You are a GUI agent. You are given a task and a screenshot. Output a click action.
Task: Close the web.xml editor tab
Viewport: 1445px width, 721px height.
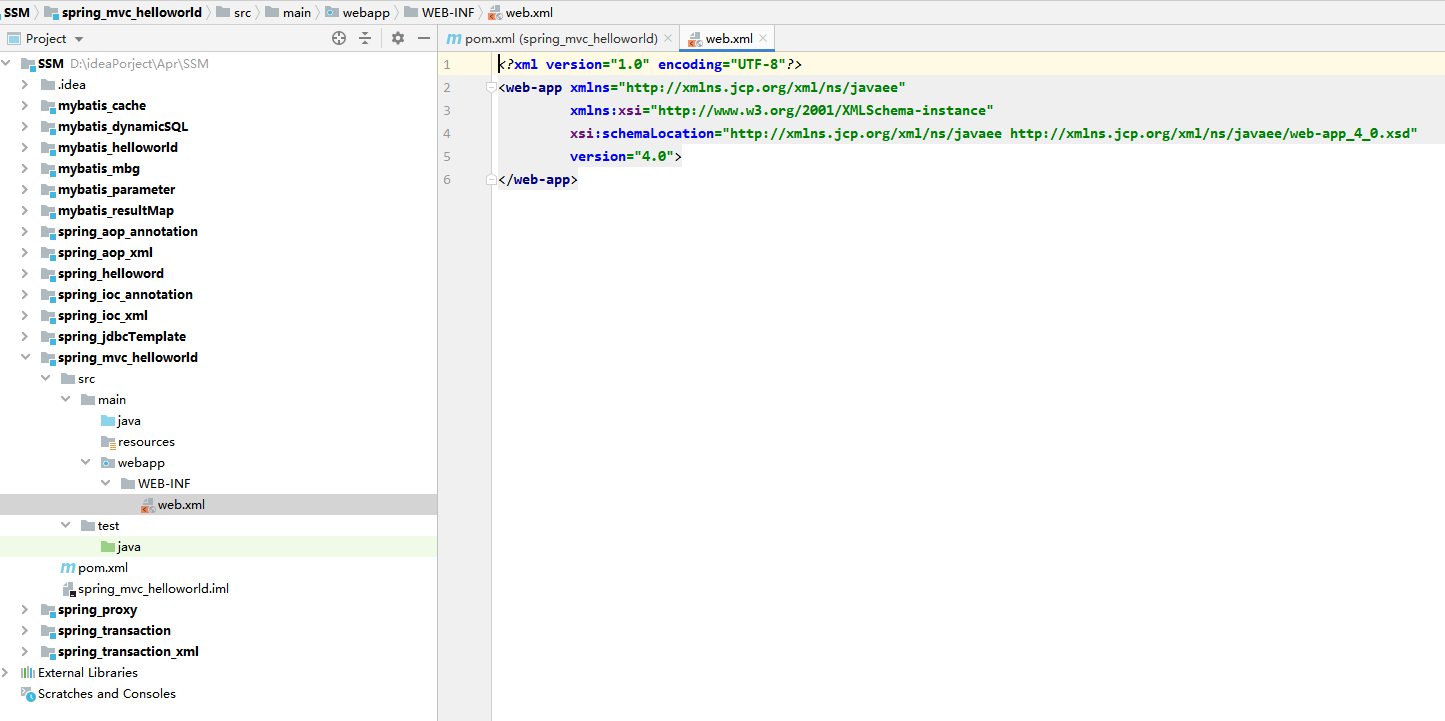[763, 38]
